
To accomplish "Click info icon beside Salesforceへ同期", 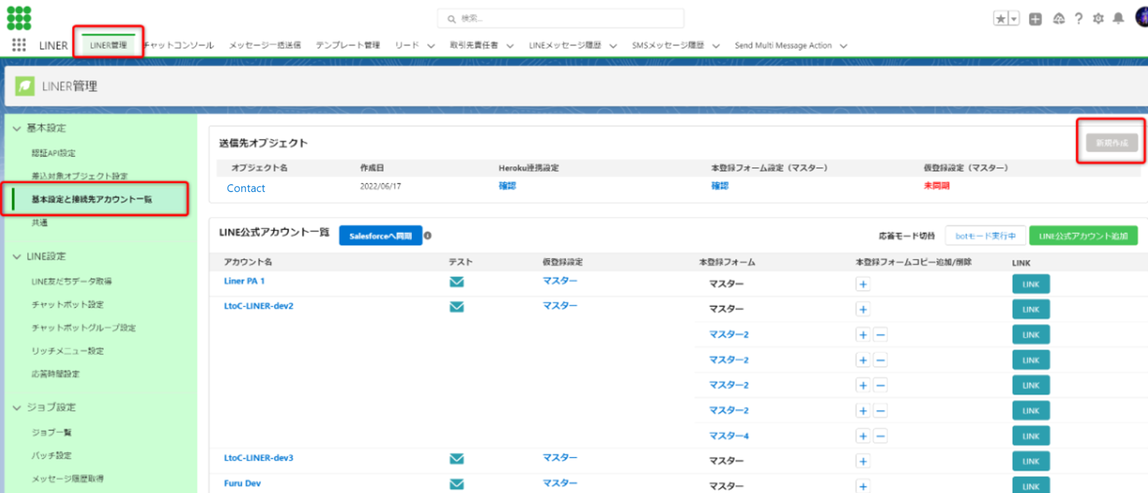I will coord(428,236).
